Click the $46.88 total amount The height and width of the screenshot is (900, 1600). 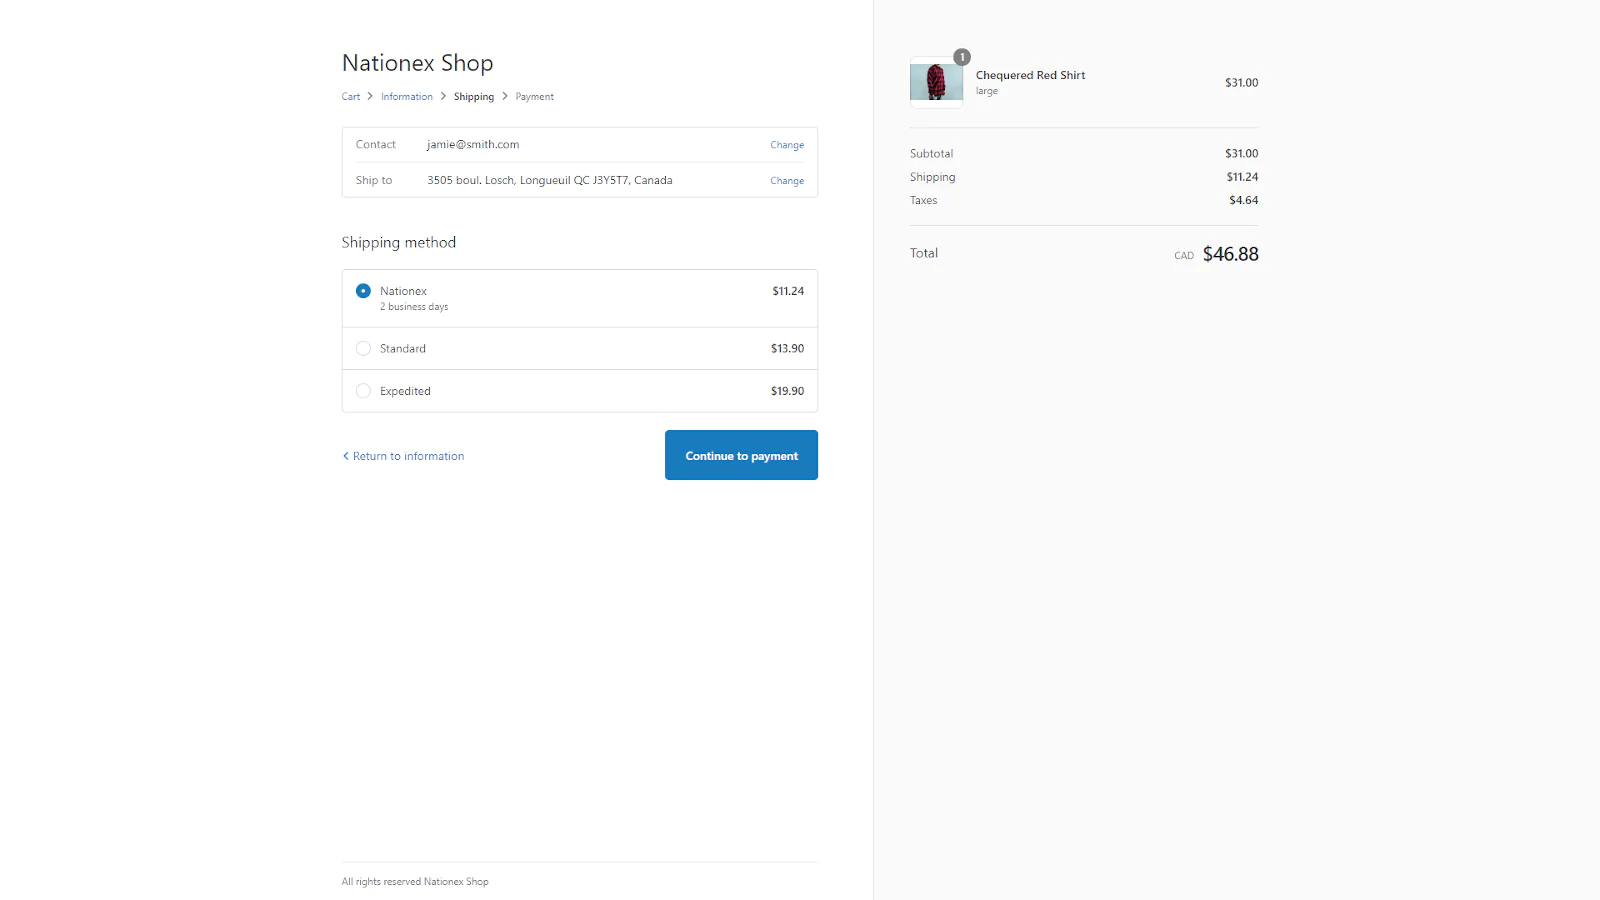[1230, 254]
